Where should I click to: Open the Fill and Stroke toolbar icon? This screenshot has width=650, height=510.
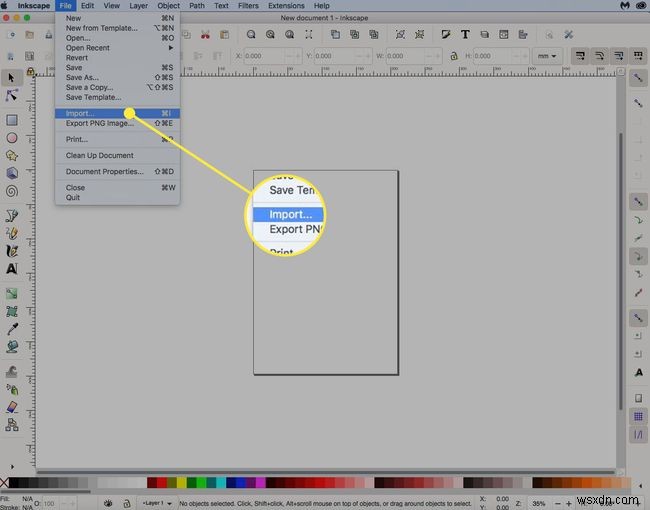point(446,34)
